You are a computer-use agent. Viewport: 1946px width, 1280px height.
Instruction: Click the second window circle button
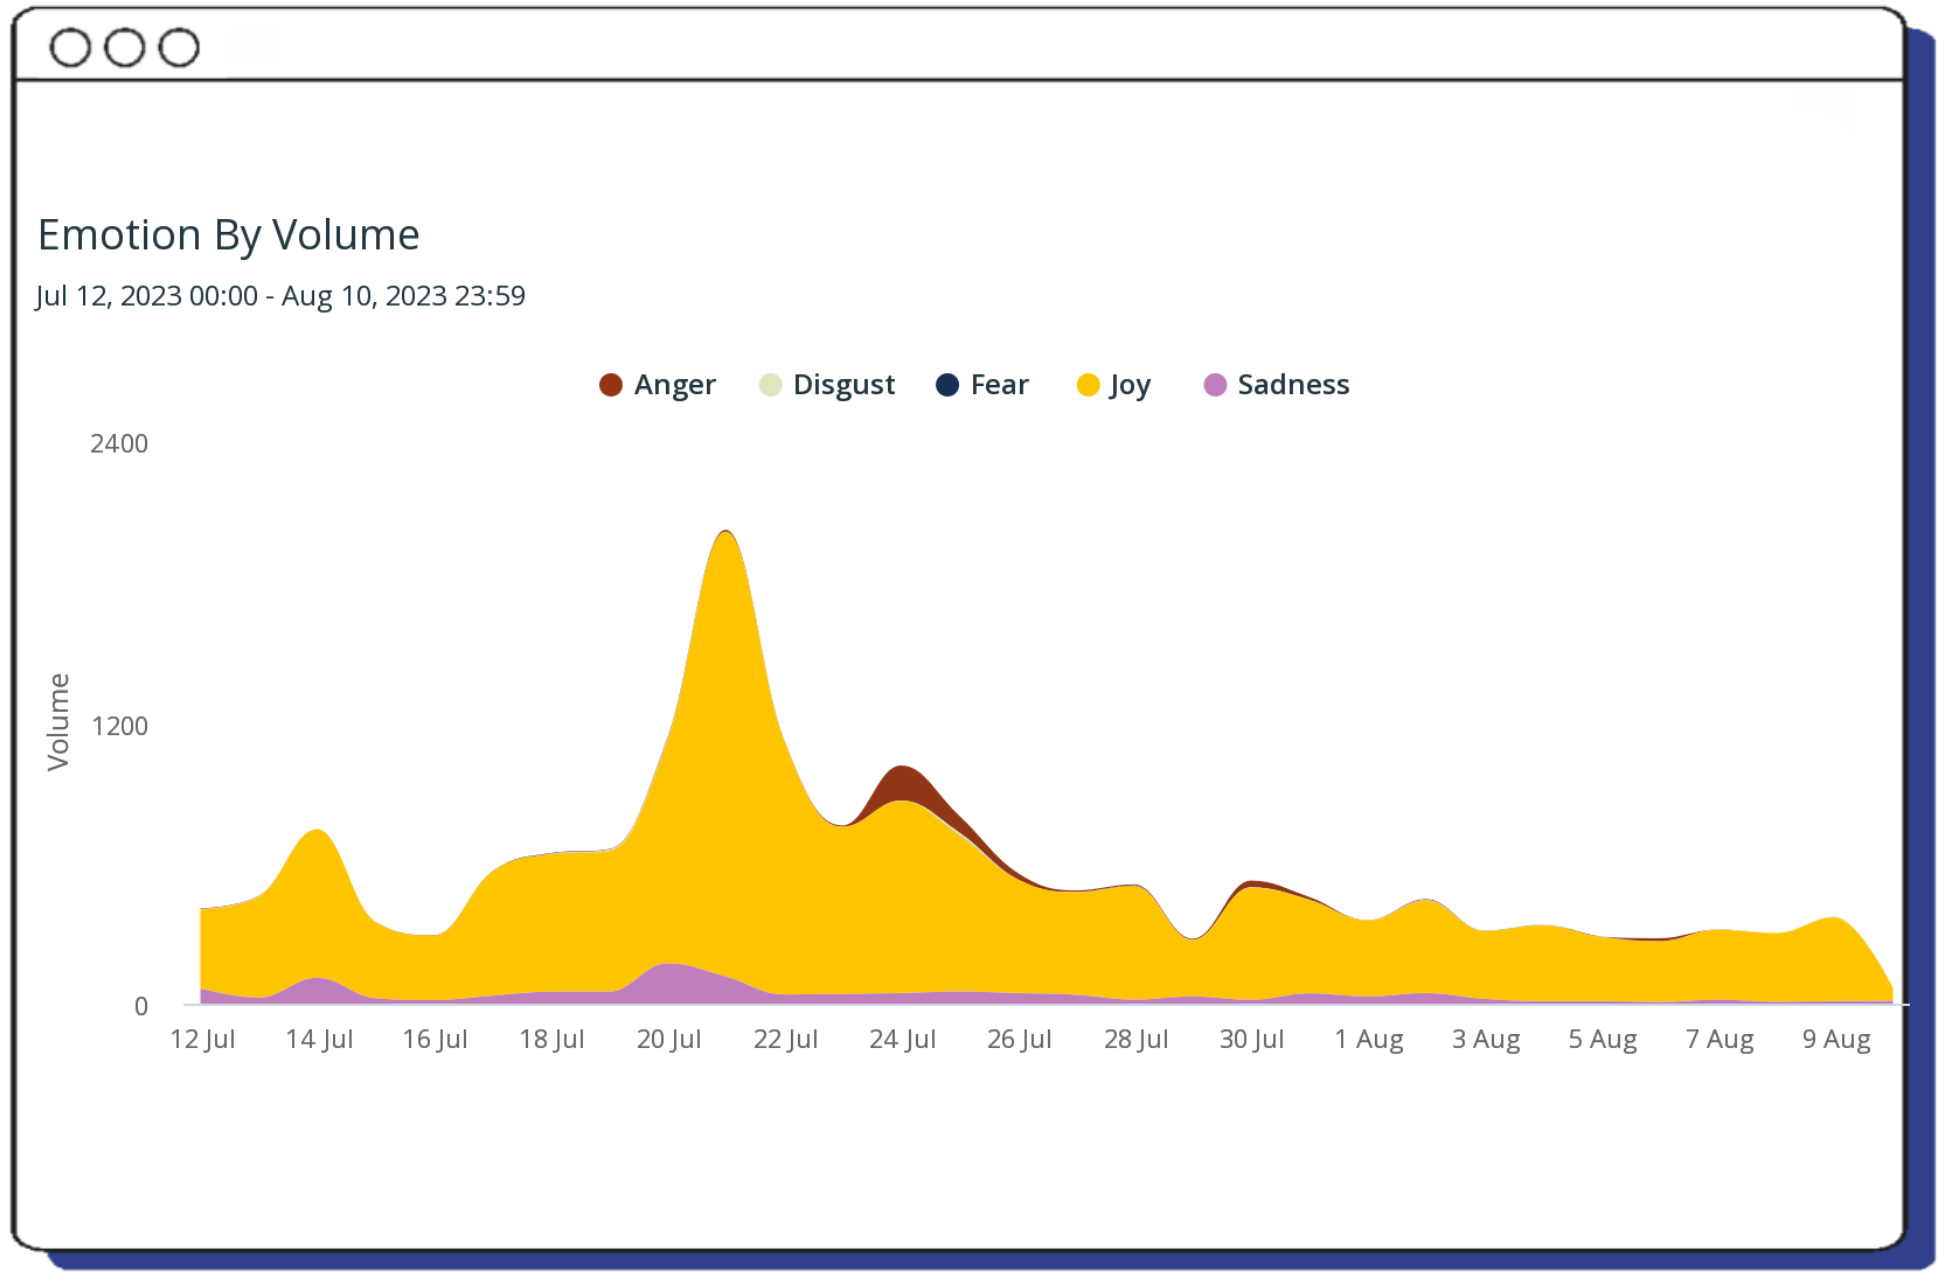tap(125, 47)
